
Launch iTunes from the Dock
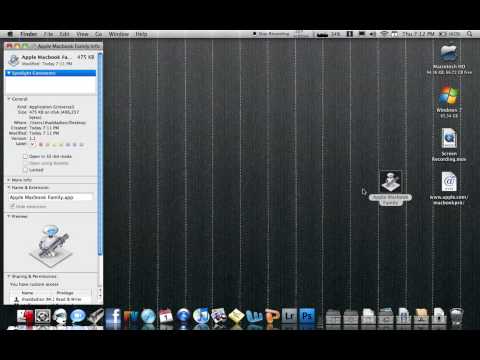(201, 316)
